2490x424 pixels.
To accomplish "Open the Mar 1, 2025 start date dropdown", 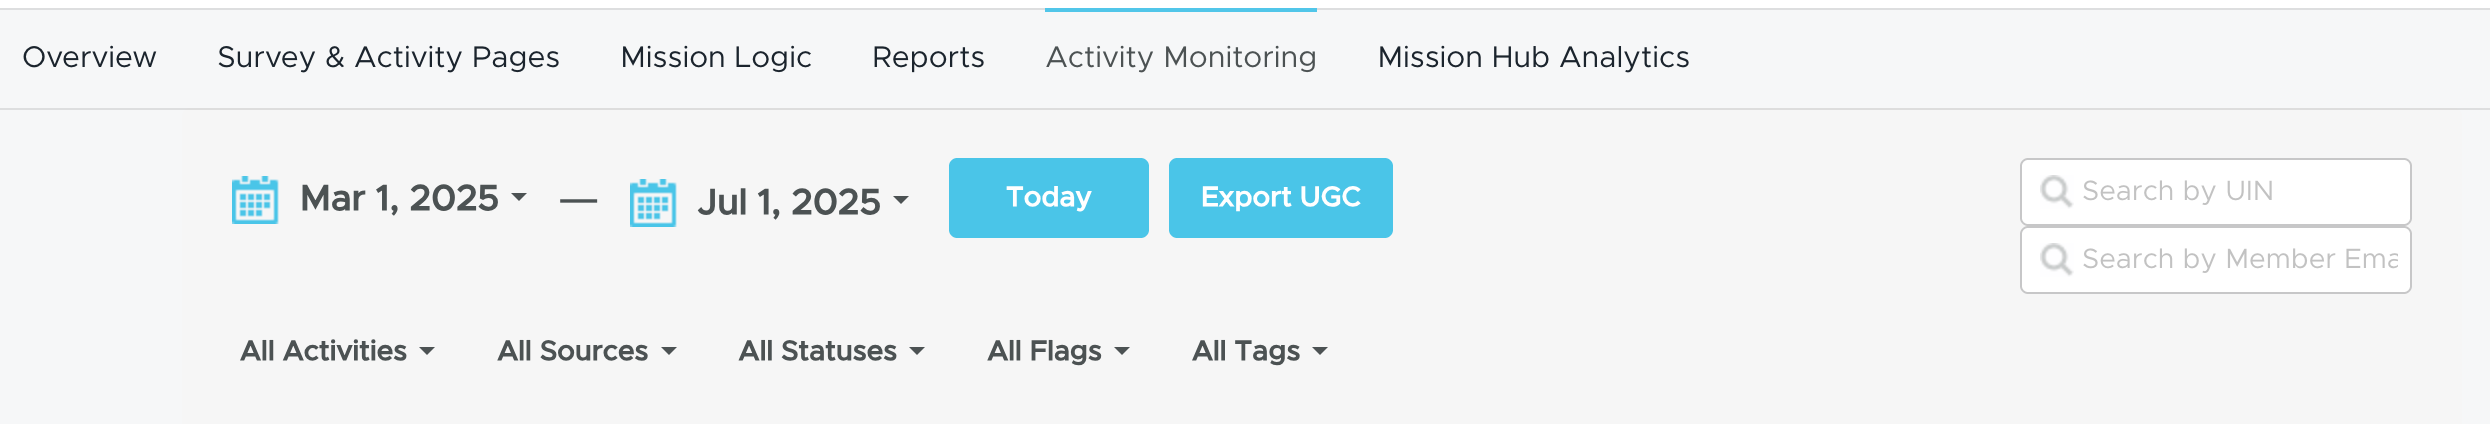I will [414, 198].
